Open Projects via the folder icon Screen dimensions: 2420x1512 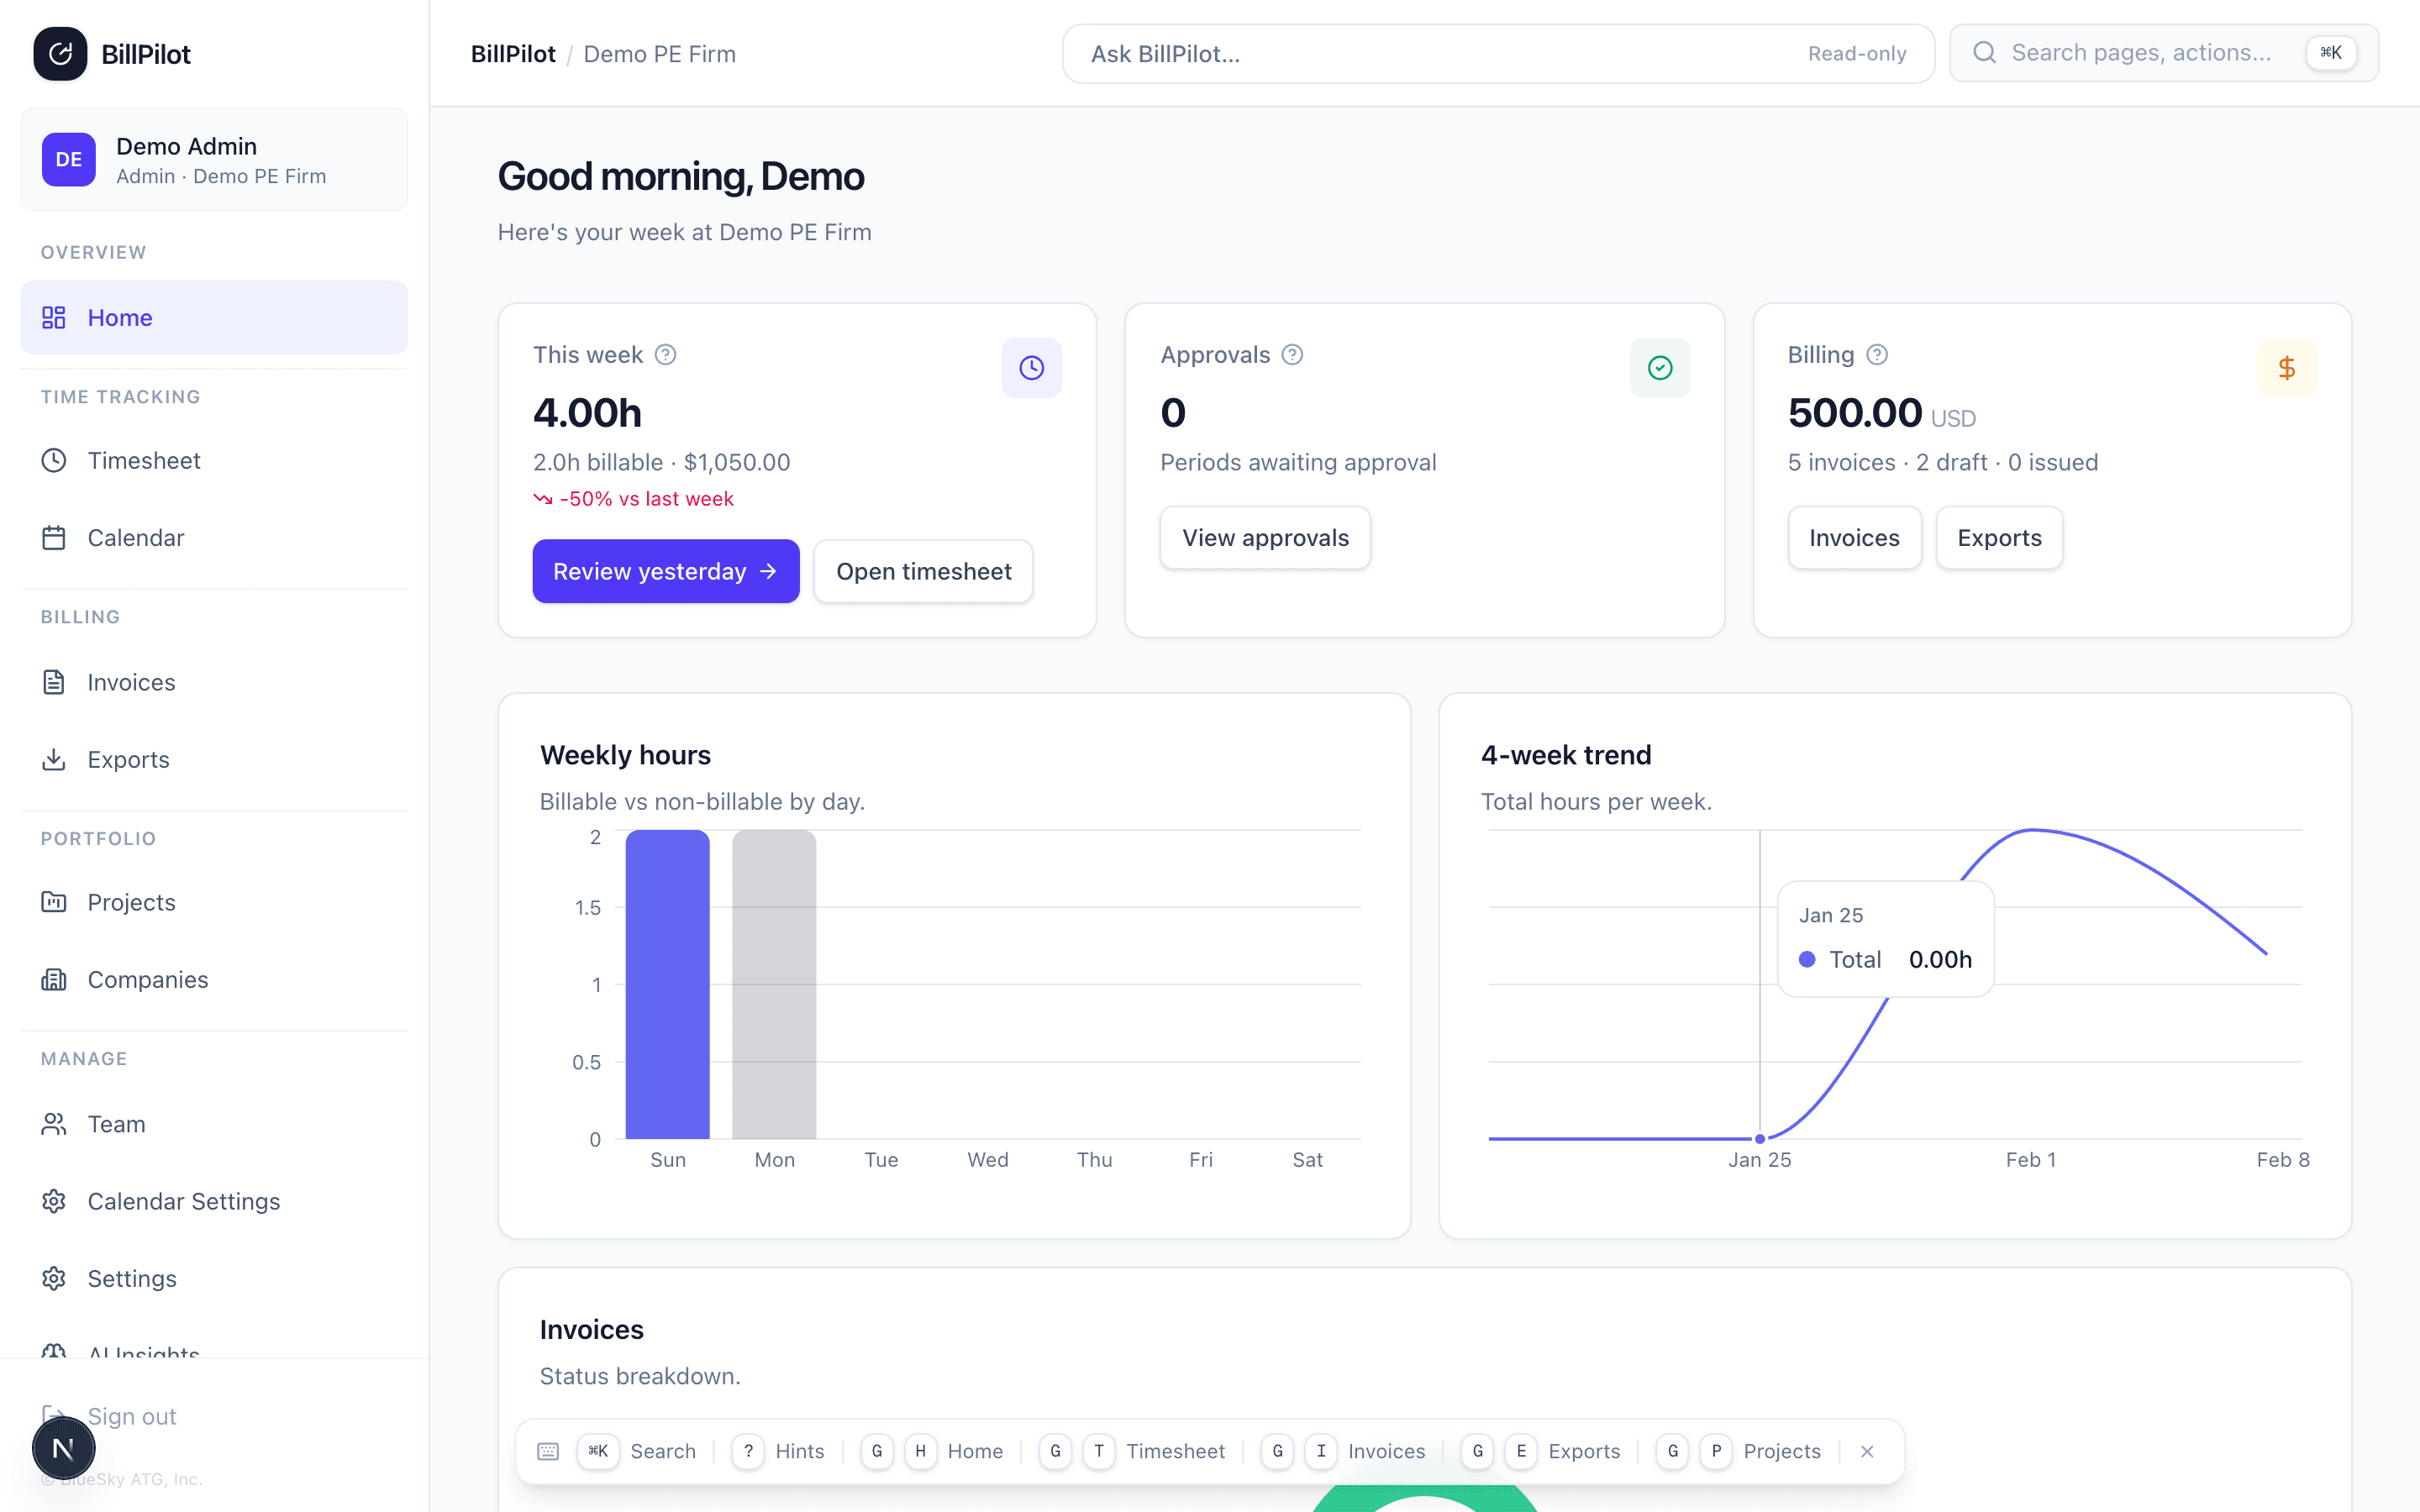[55, 902]
